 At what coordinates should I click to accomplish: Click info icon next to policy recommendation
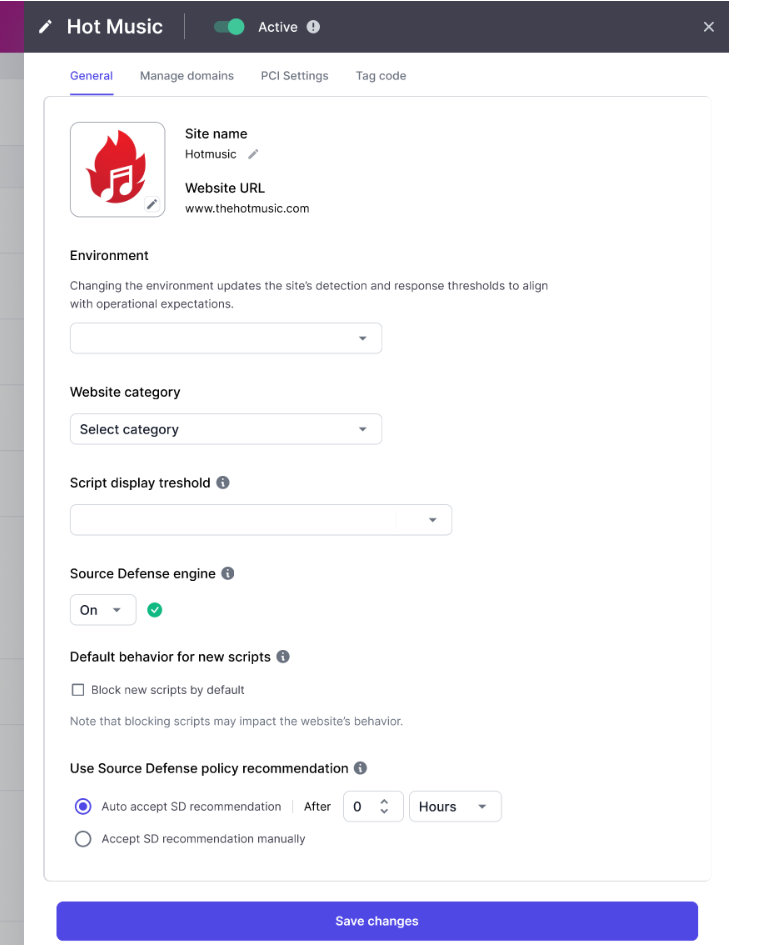[x=361, y=768]
